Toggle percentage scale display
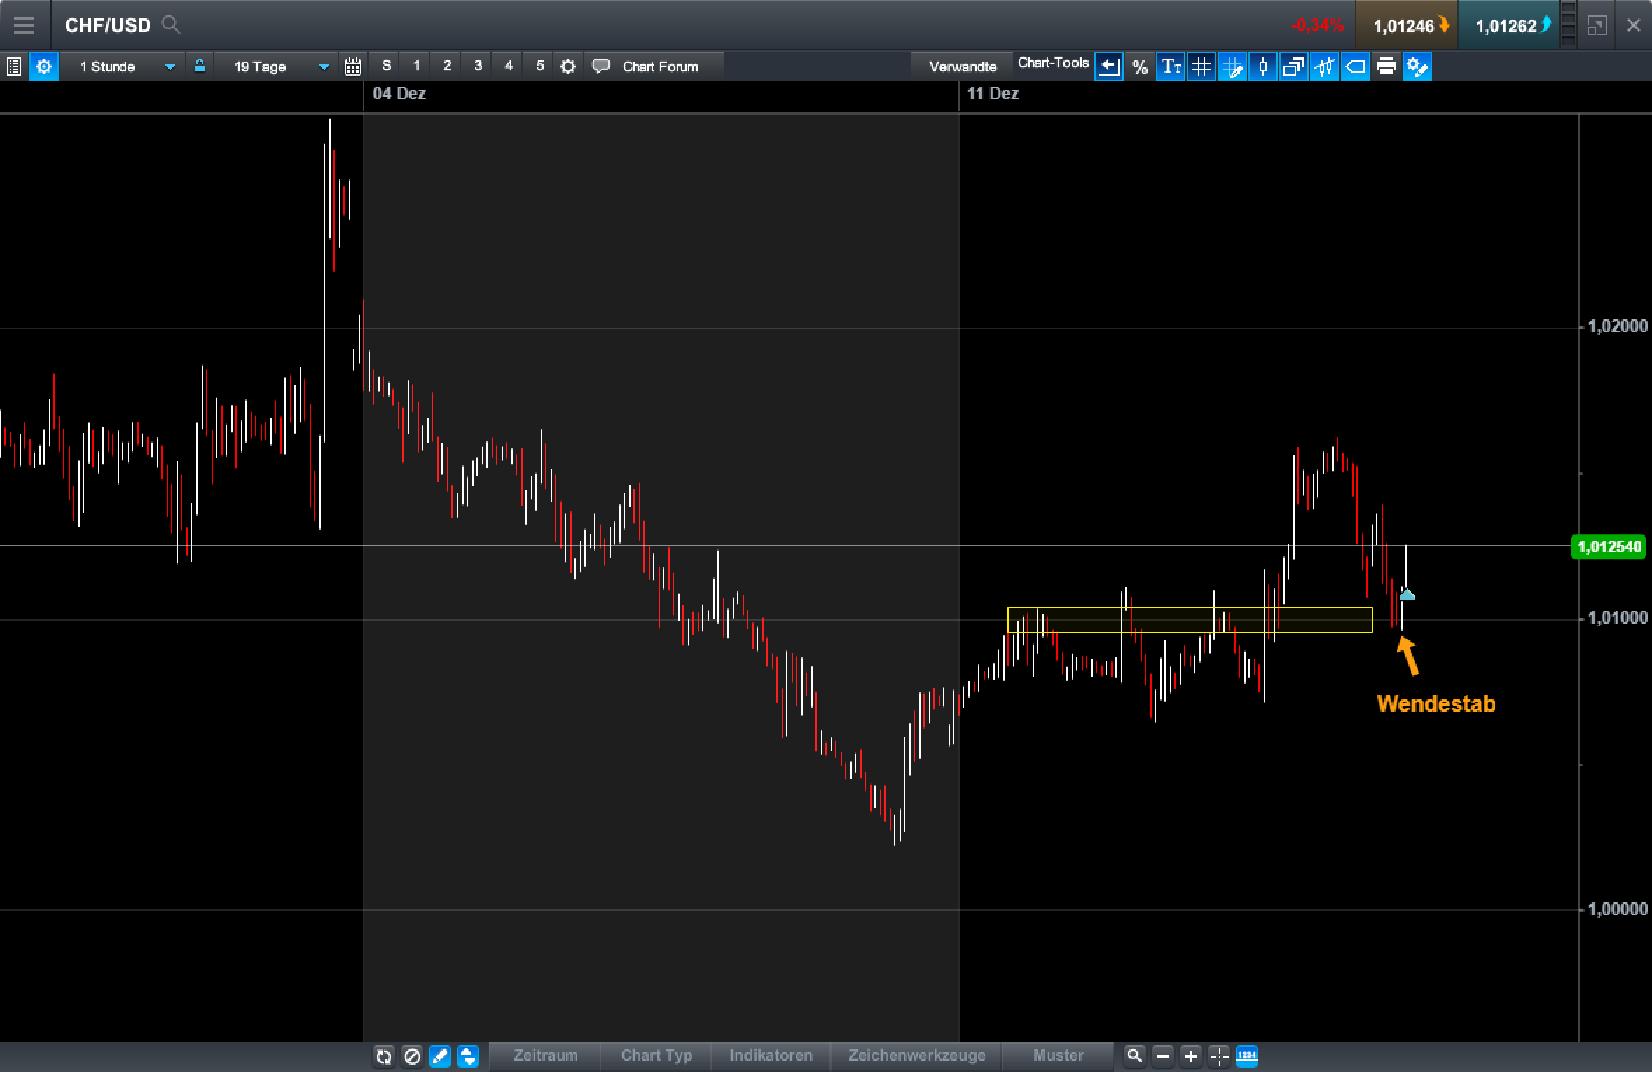 click(1139, 67)
